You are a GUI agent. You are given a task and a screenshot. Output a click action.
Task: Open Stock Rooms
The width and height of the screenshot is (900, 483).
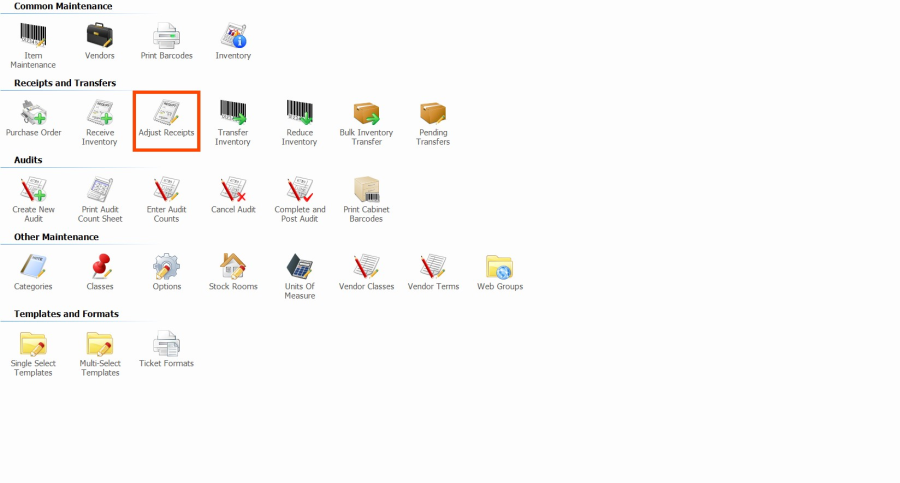click(x=233, y=267)
